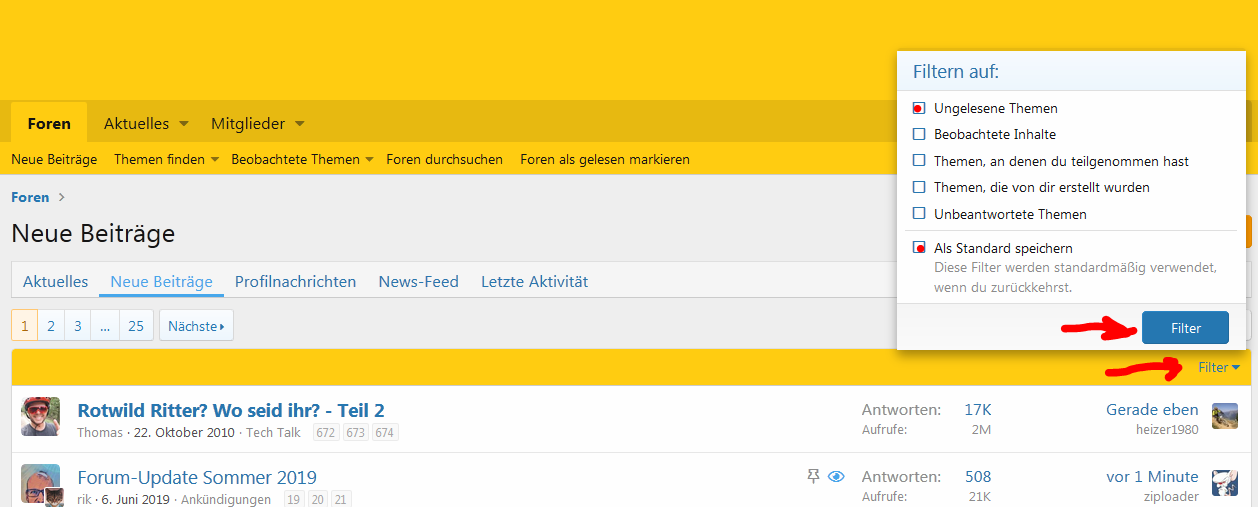Viewport: 1258px width, 507px height.
Task: Jump to page 25 in pagination
Action: pos(136,326)
